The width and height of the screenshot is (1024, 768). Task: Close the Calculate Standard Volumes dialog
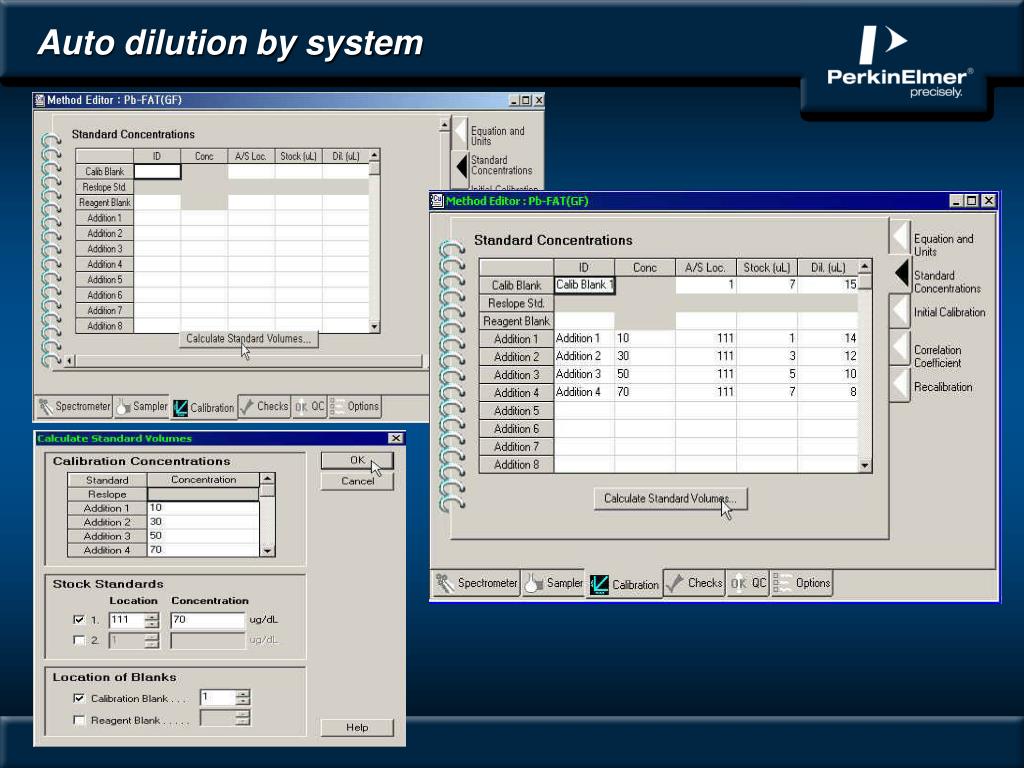395,438
